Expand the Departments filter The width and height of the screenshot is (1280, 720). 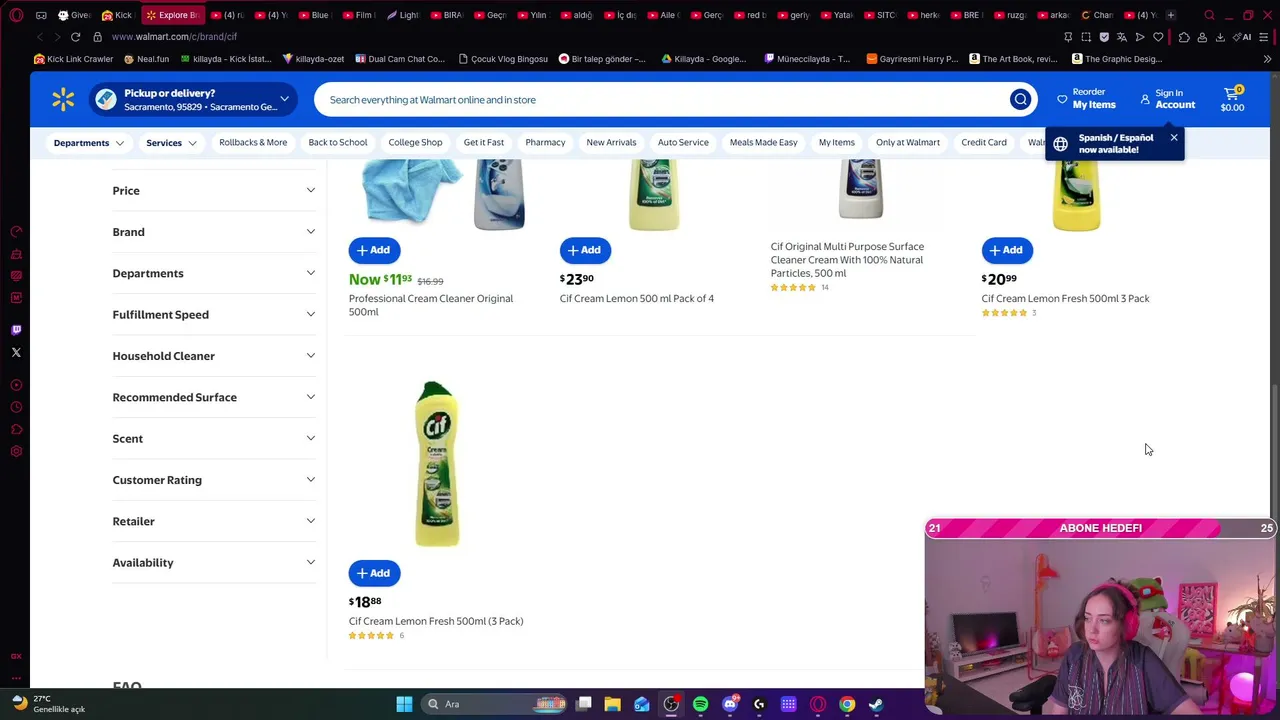(214, 273)
